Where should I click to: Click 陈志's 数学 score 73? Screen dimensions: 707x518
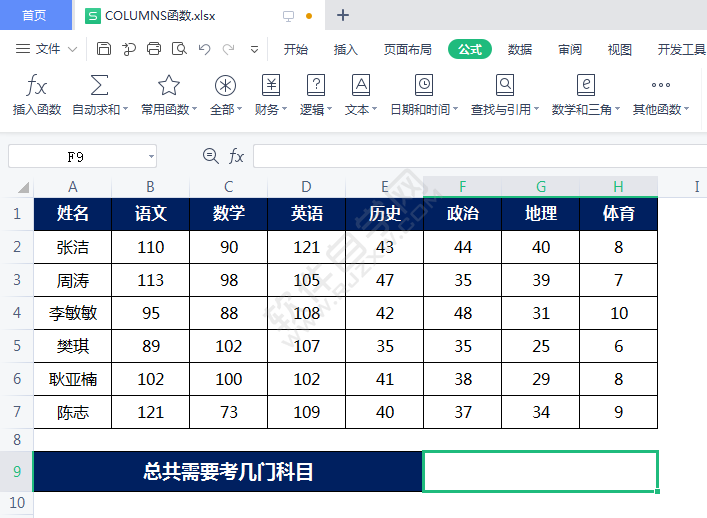(229, 412)
